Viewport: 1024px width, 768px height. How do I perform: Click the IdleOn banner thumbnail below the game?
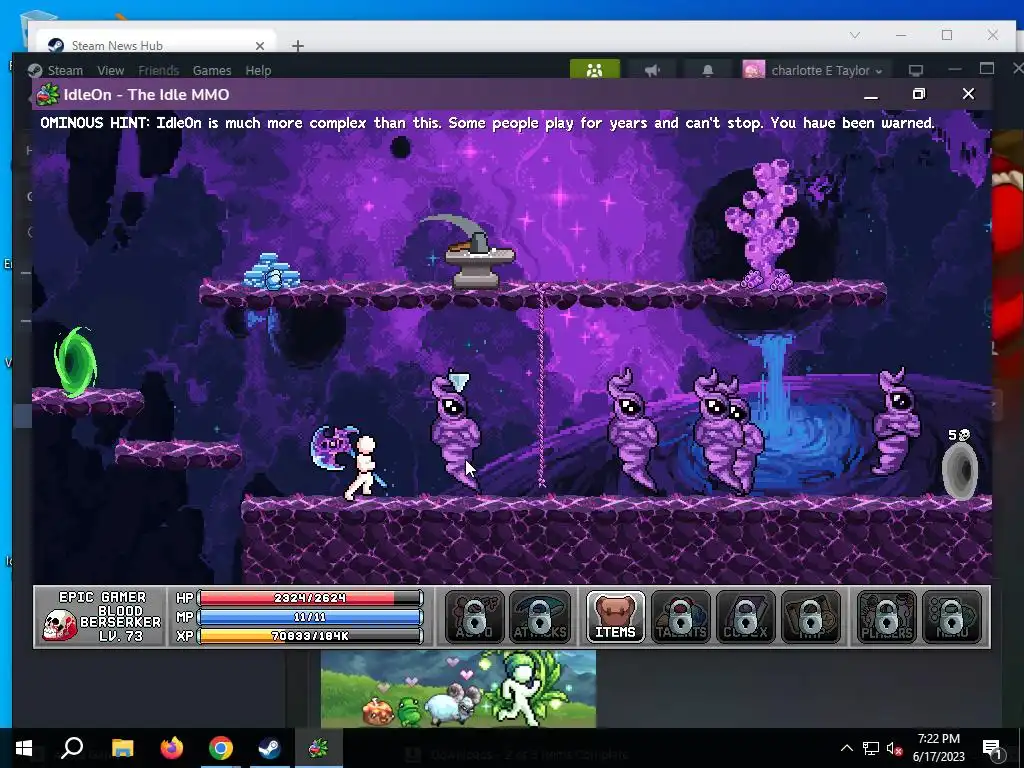coord(458,688)
